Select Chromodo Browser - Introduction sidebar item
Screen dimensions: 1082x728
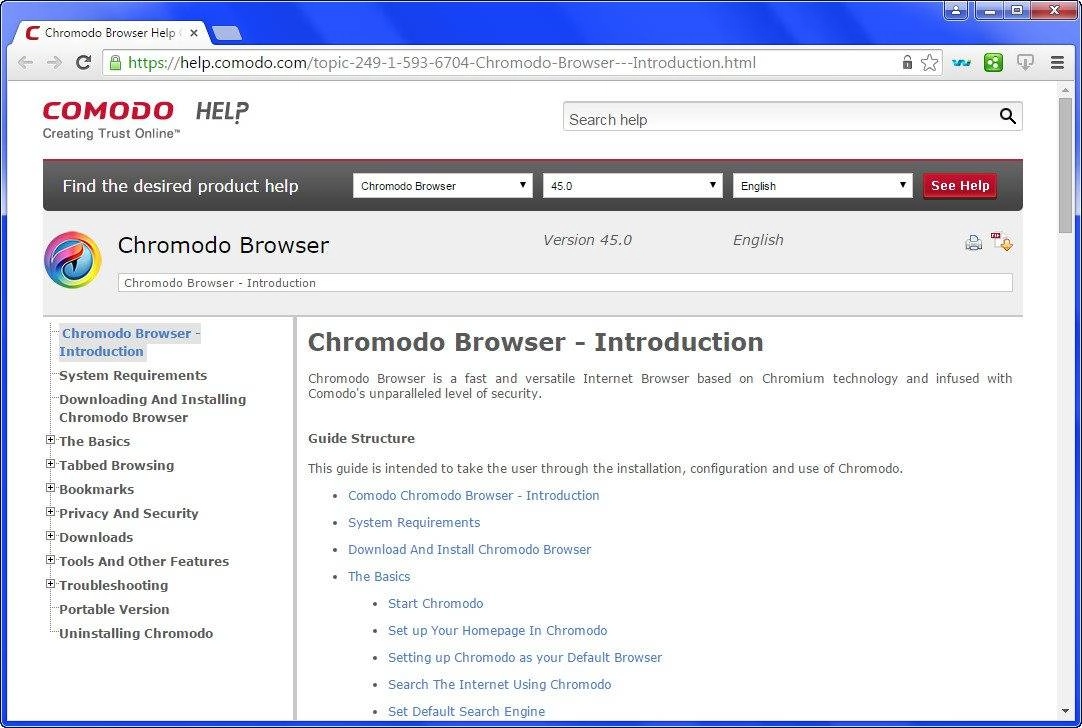coord(130,342)
